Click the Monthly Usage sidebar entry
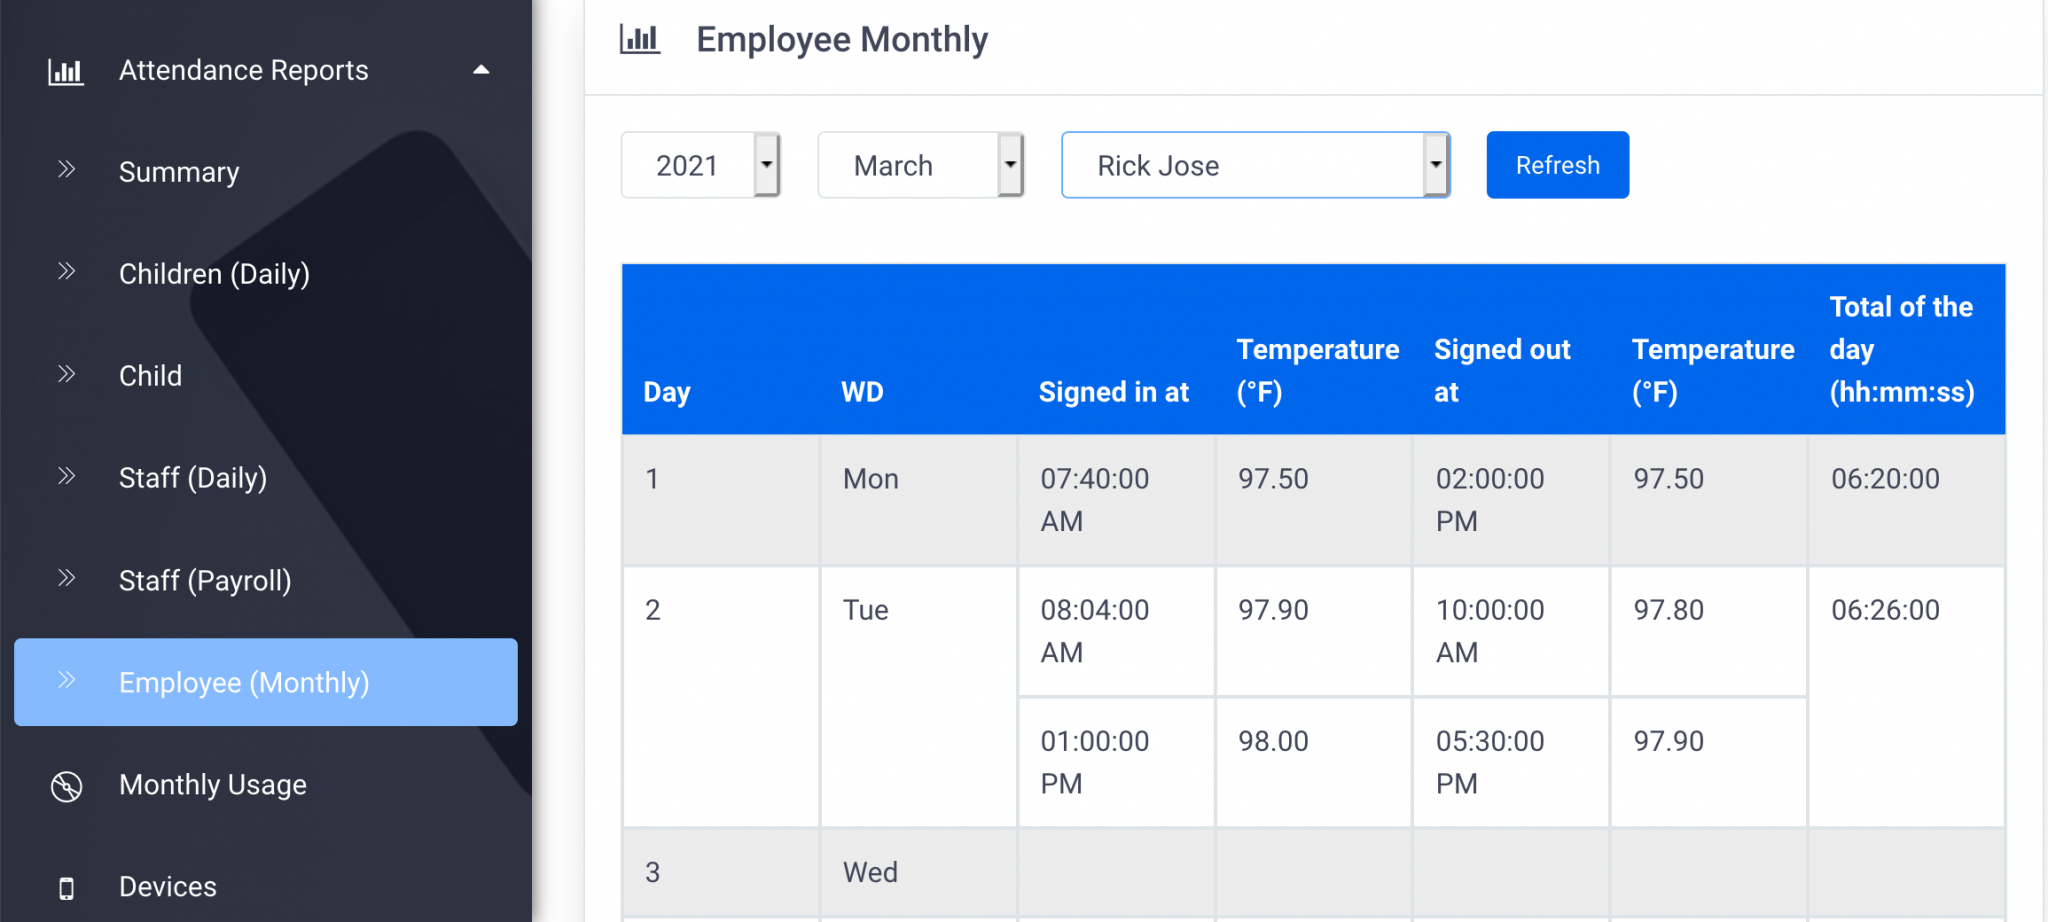2048x922 pixels. pyautogui.click(x=212, y=785)
